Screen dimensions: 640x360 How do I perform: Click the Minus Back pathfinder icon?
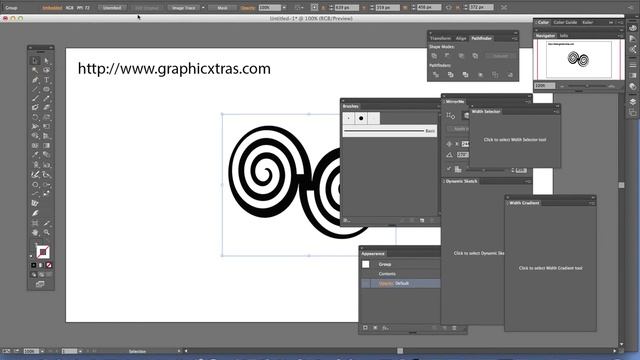[x=510, y=75]
